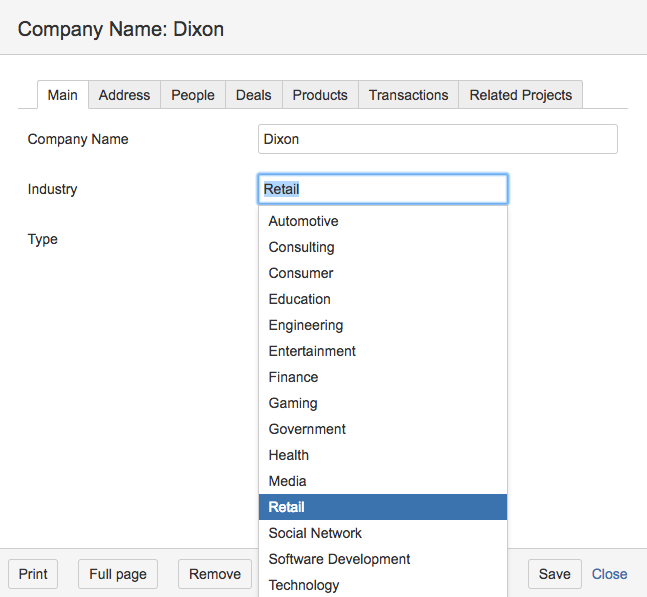Choose Automotive from the industry list
This screenshot has width=647, height=597.
[303, 221]
